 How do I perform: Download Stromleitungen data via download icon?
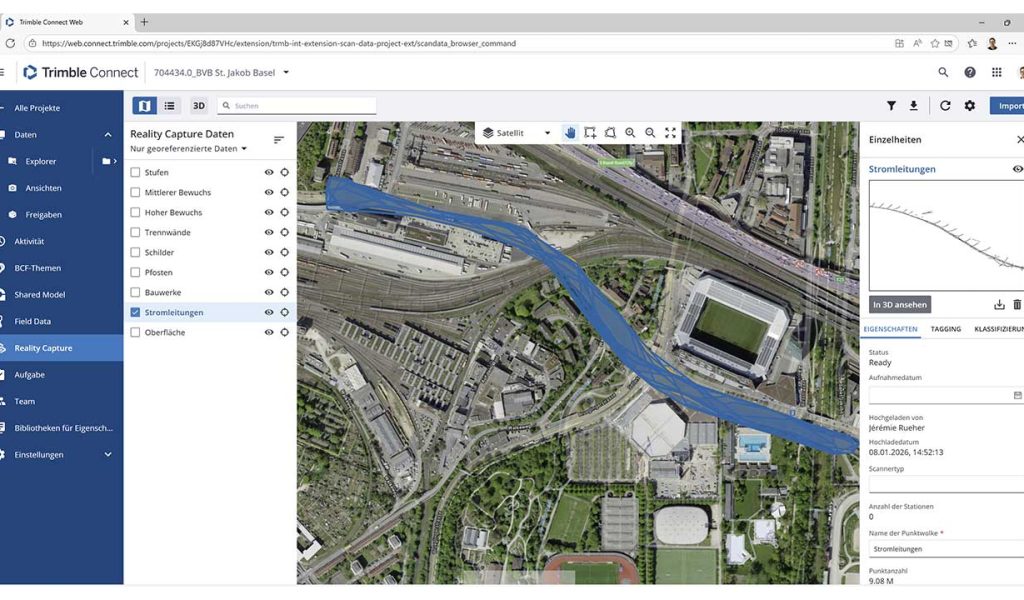tap(999, 304)
